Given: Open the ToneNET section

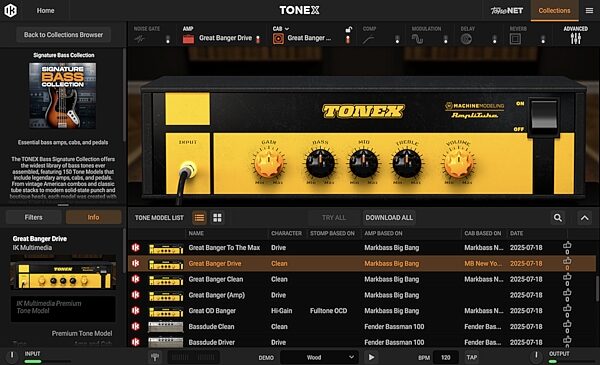Looking at the screenshot, I should click(x=507, y=11).
